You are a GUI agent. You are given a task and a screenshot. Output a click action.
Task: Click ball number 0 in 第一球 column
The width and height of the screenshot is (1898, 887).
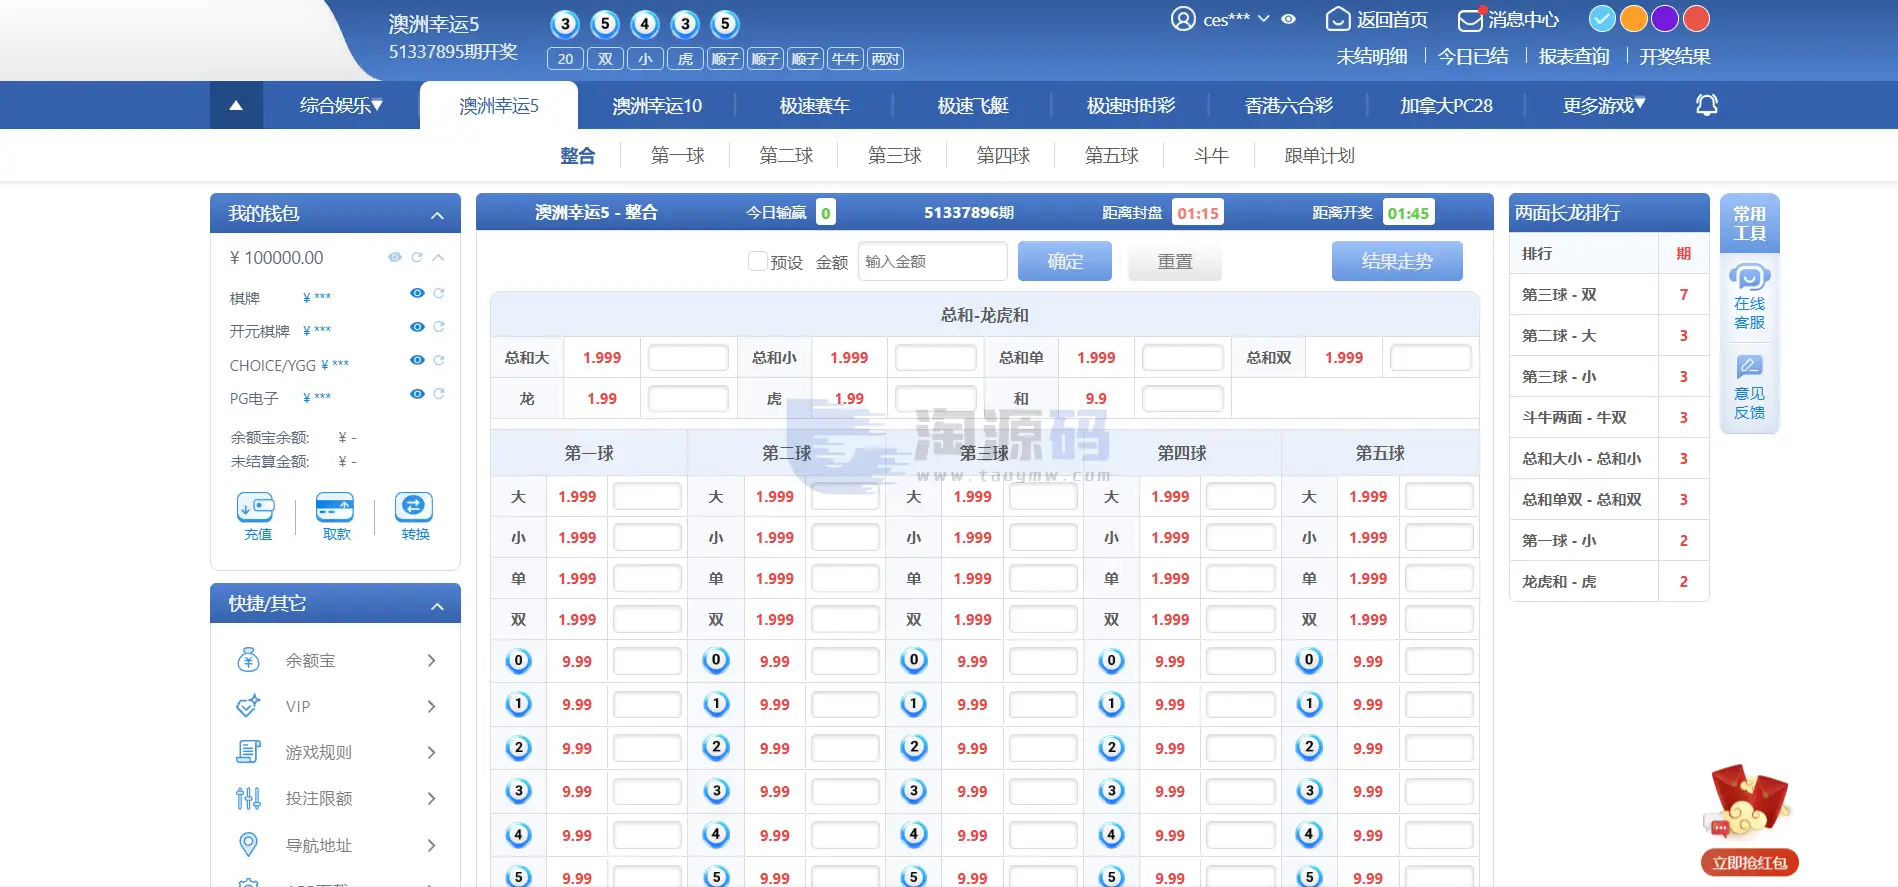click(518, 660)
